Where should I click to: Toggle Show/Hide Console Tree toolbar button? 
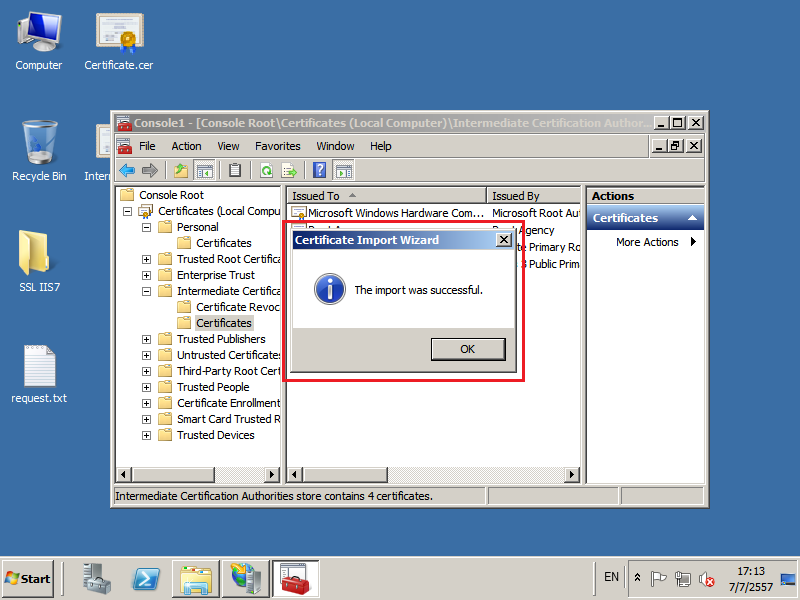tap(204, 170)
